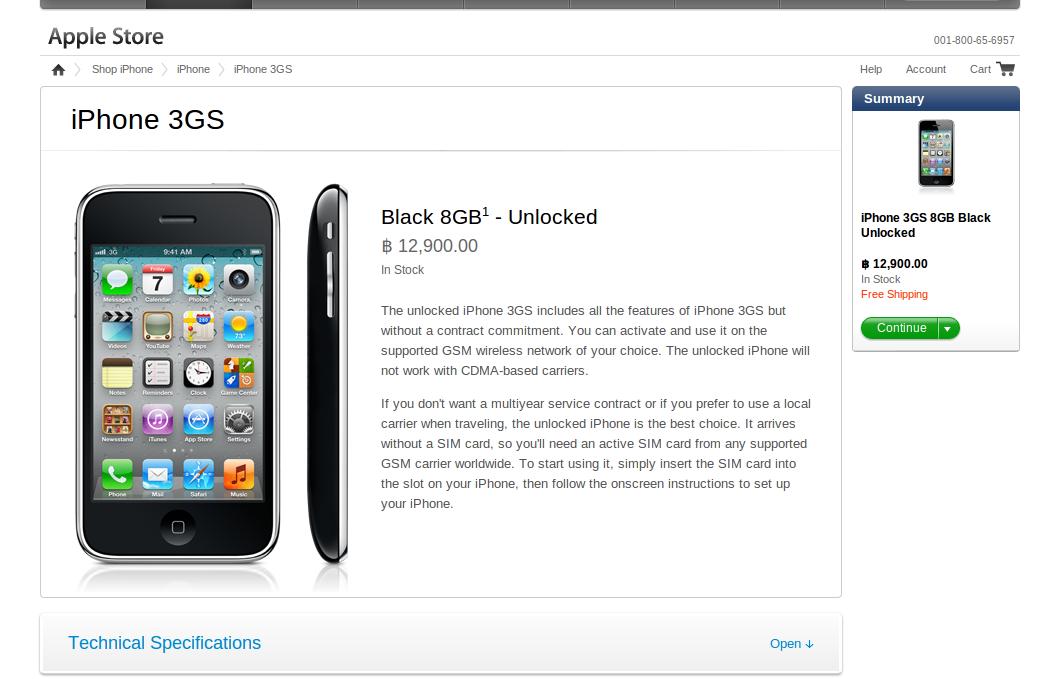Click the support phone number
The width and height of the screenshot is (1049, 679).
[974, 40]
